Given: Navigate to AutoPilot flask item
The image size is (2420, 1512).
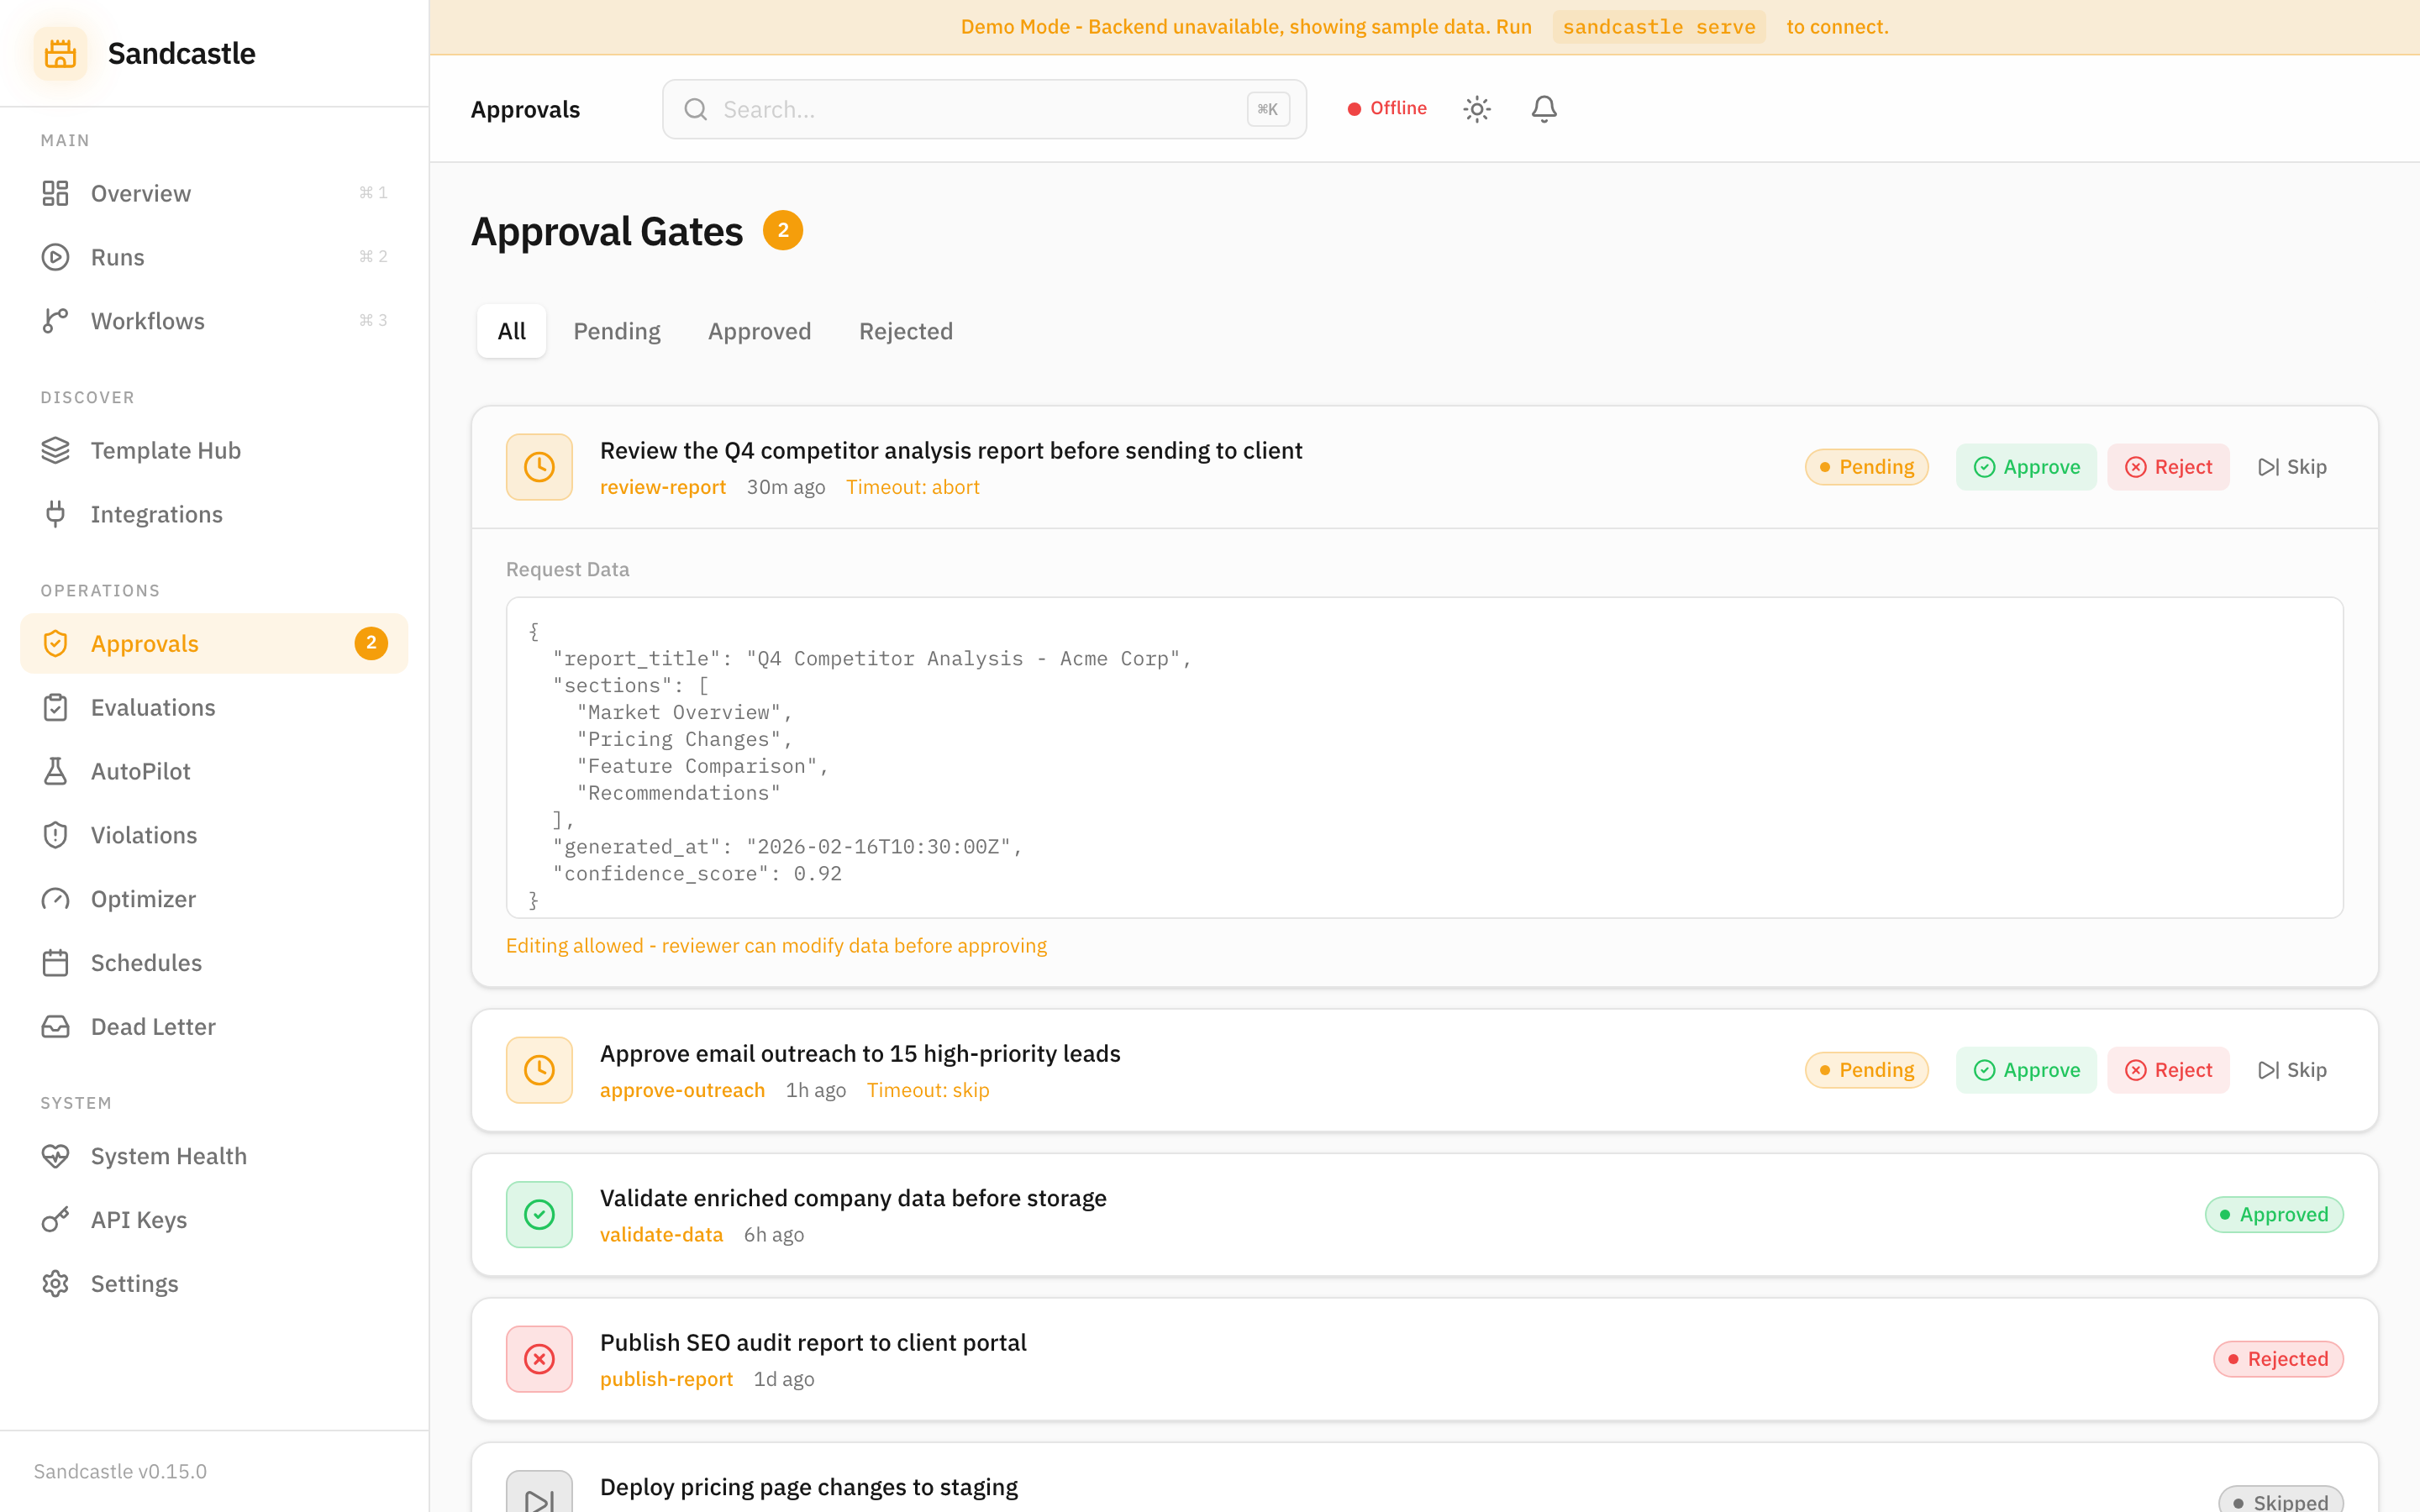Looking at the screenshot, I should pyautogui.click(x=140, y=771).
